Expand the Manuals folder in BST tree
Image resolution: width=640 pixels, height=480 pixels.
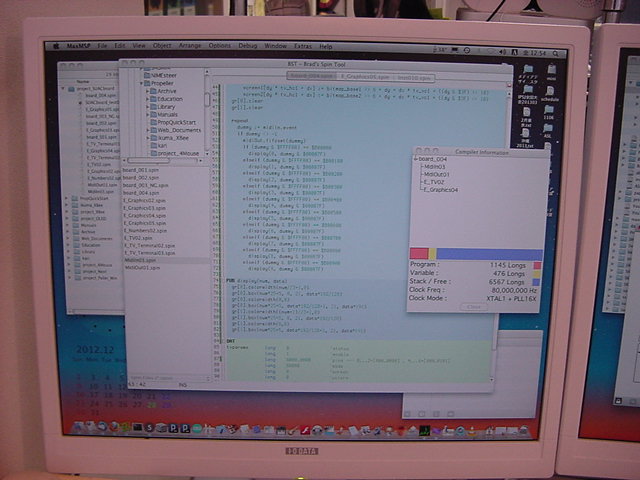click(148, 114)
